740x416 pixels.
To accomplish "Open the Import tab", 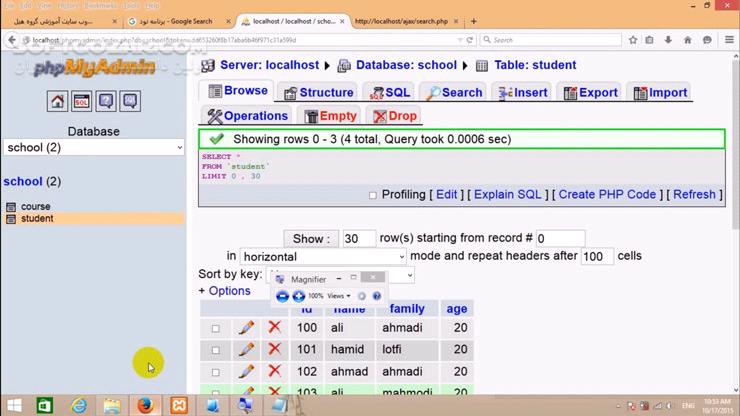I will coord(660,93).
